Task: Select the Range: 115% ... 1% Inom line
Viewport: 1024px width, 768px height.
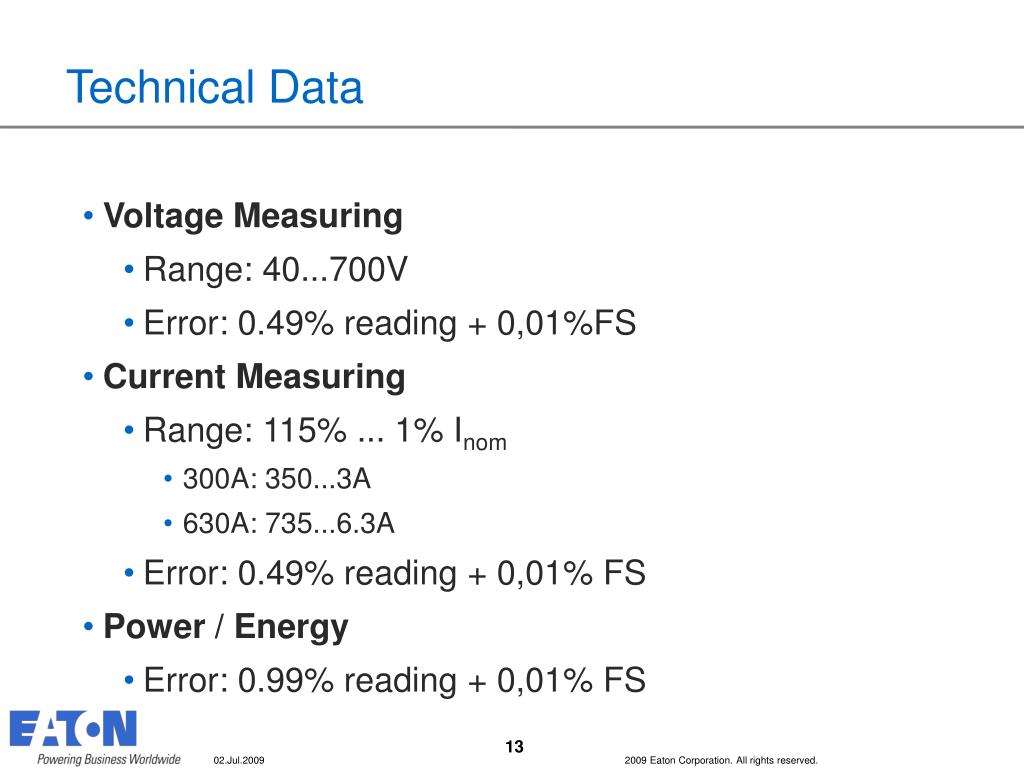Action: [x=325, y=432]
